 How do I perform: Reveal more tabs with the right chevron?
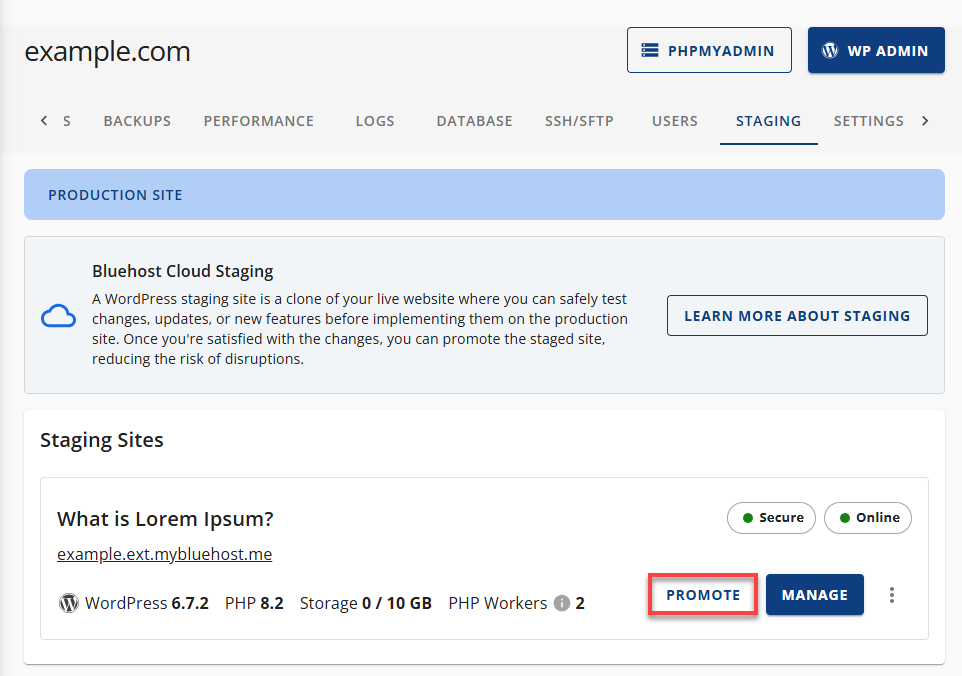click(x=924, y=120)
